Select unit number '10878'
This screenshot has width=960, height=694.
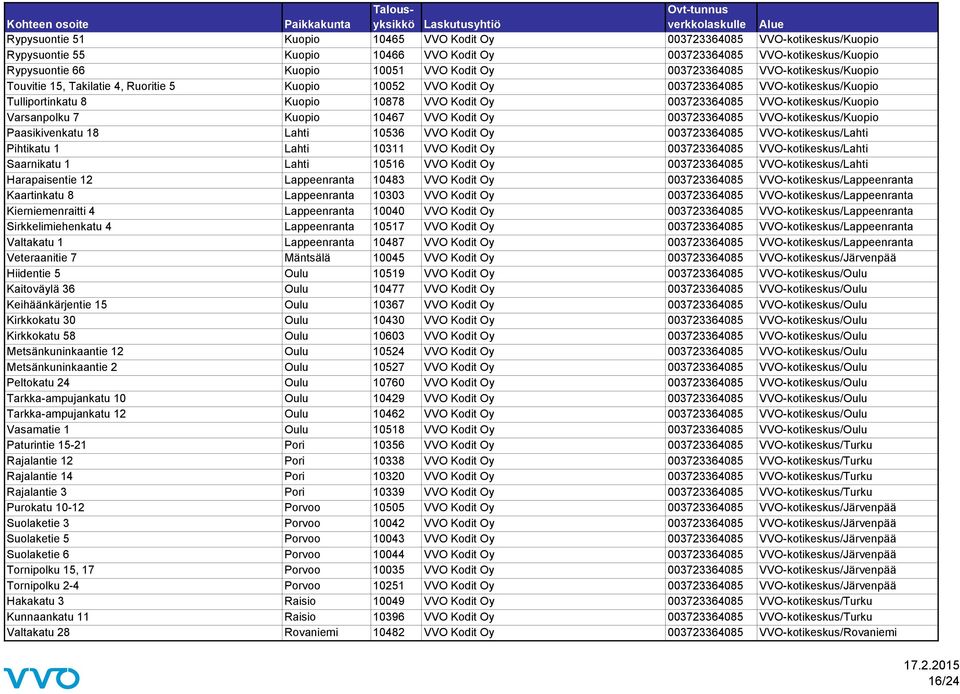coord(389,102)
